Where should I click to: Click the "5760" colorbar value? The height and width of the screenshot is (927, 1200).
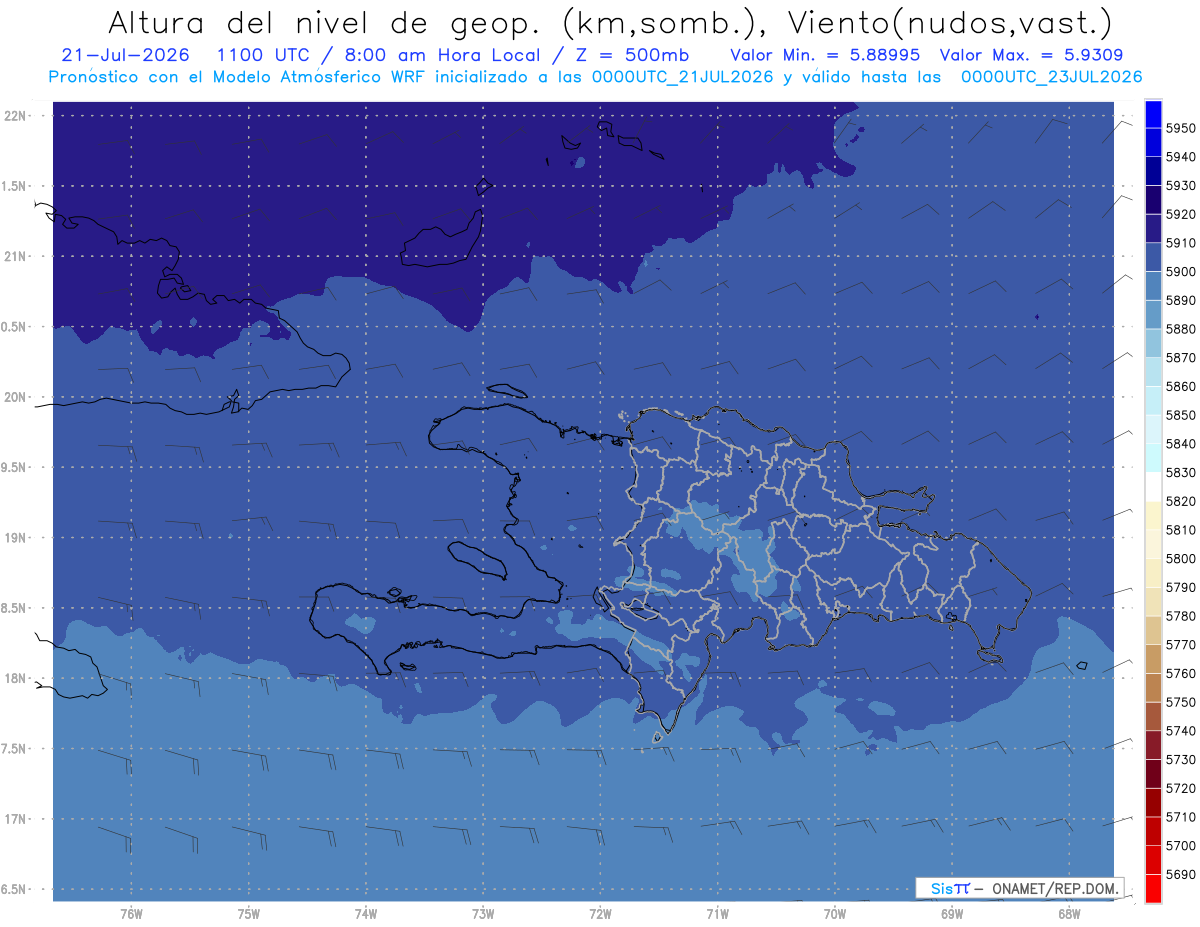pyautogui.click(x=1180, y=673)
